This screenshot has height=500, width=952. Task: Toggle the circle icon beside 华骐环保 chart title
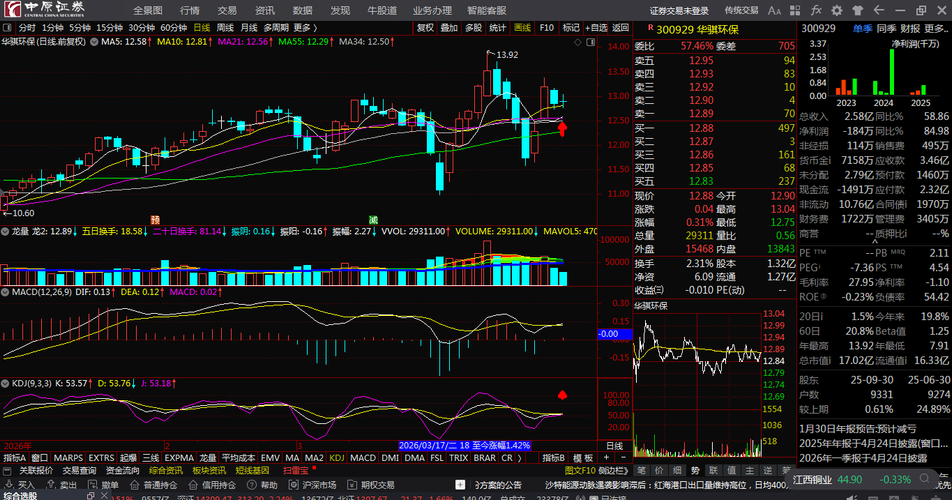point(94,42)
